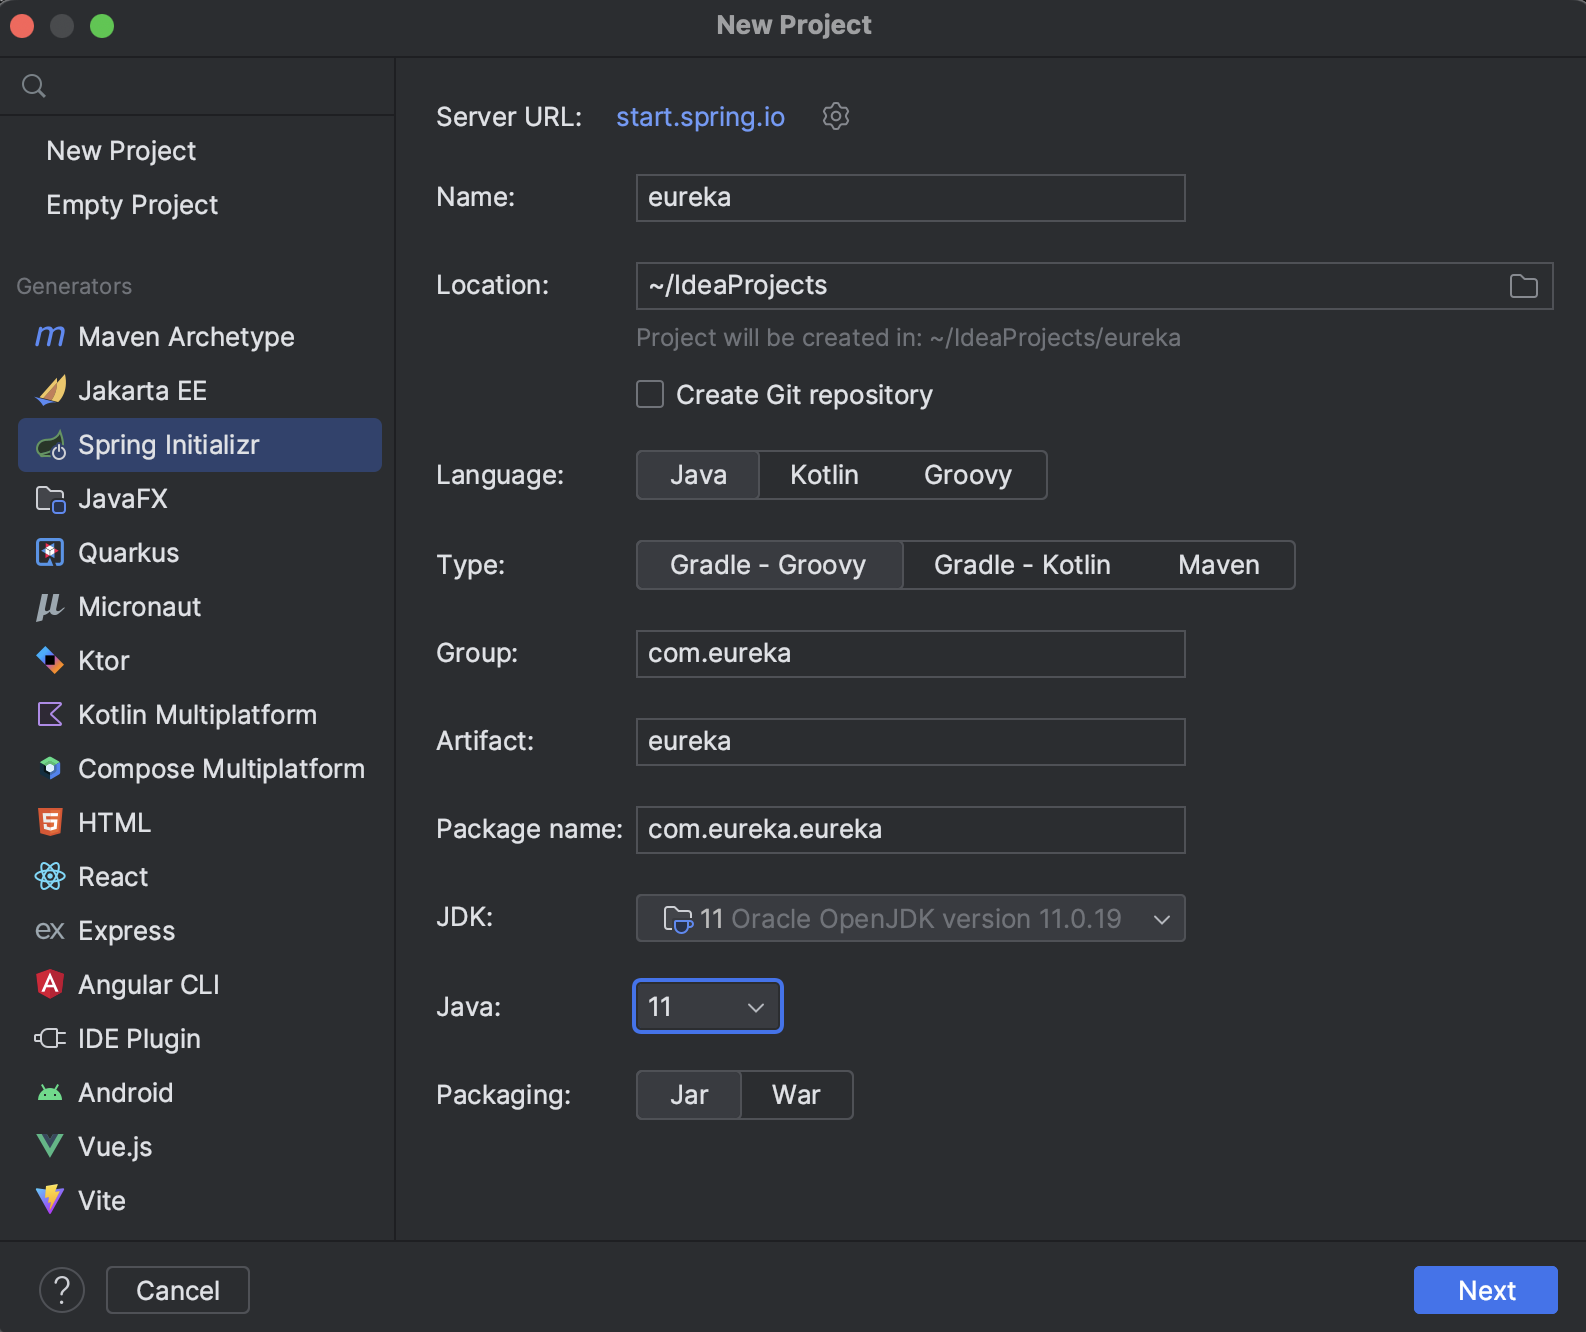
Task: Click the Name input field
Action: [x=910, y=198]
